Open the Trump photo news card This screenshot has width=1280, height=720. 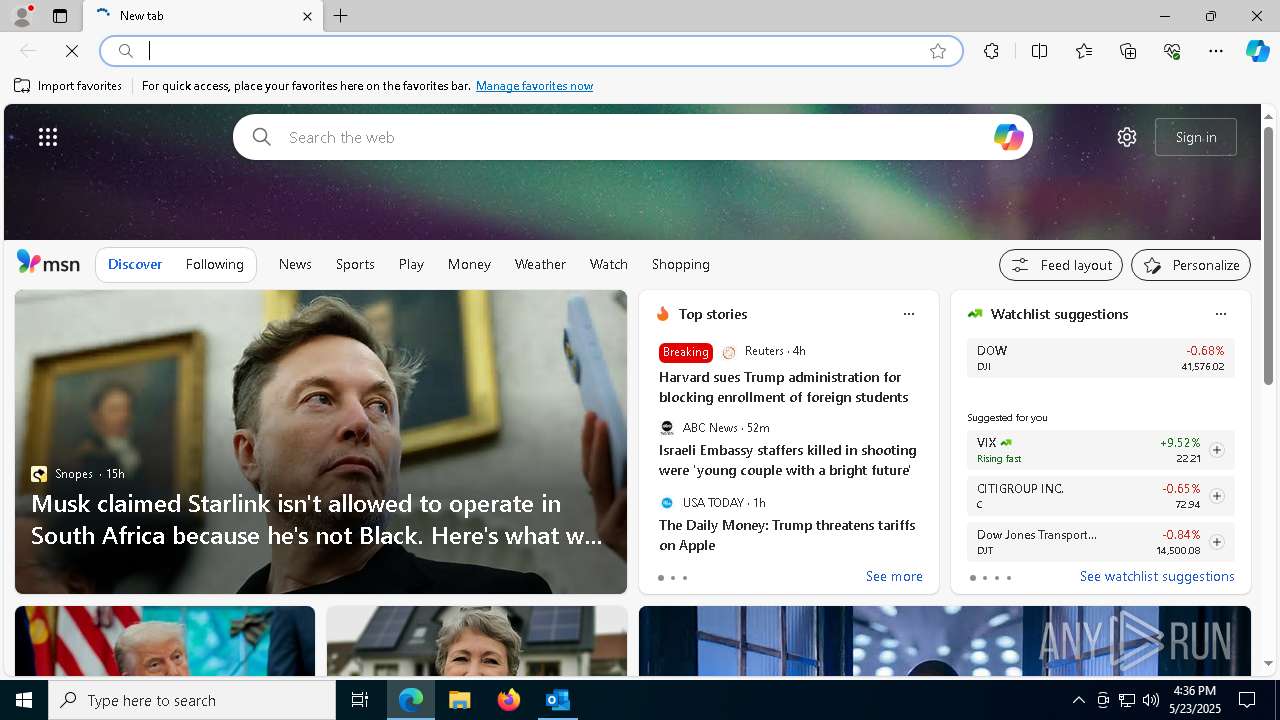tap(165, 641)
